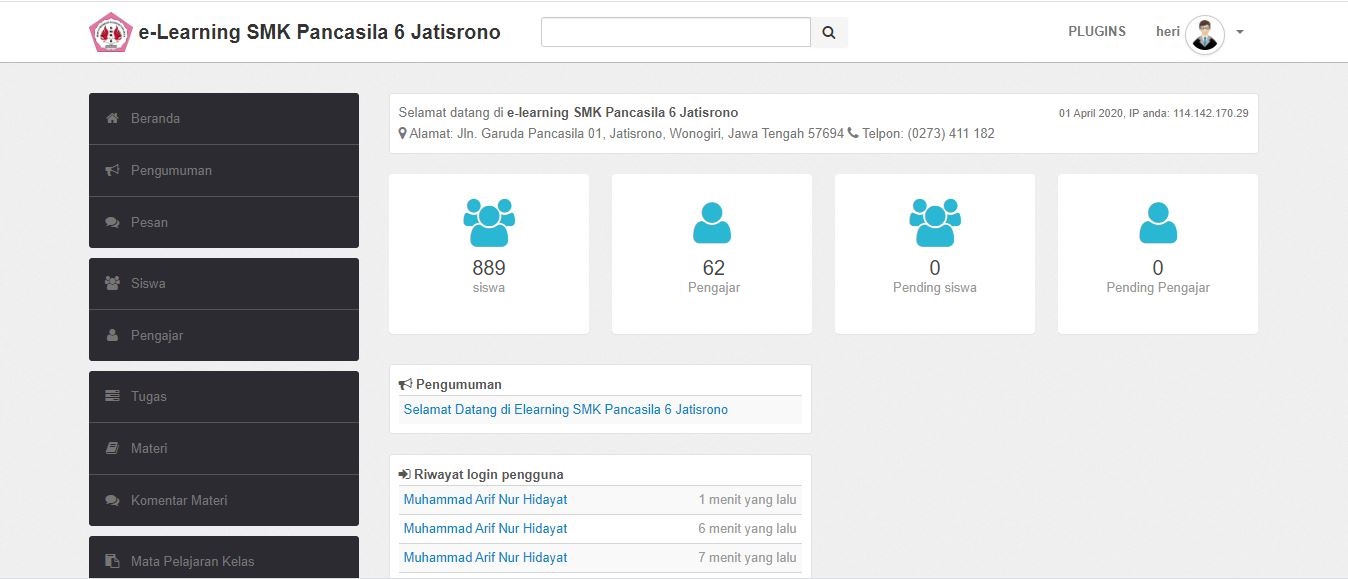Open the Selamat Datang announcement link
This screenshot has width=1348, height=579.
566,409
